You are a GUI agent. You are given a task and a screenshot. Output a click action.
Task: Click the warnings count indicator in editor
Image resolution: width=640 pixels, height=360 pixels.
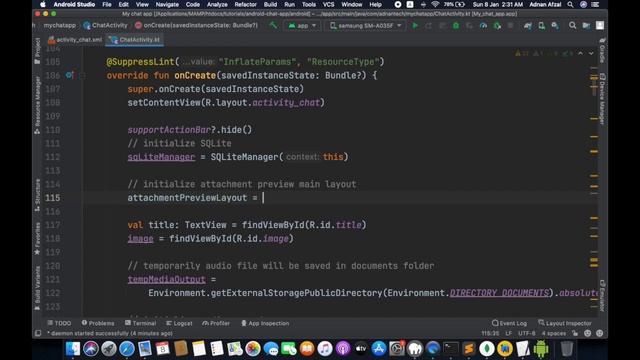522,53
